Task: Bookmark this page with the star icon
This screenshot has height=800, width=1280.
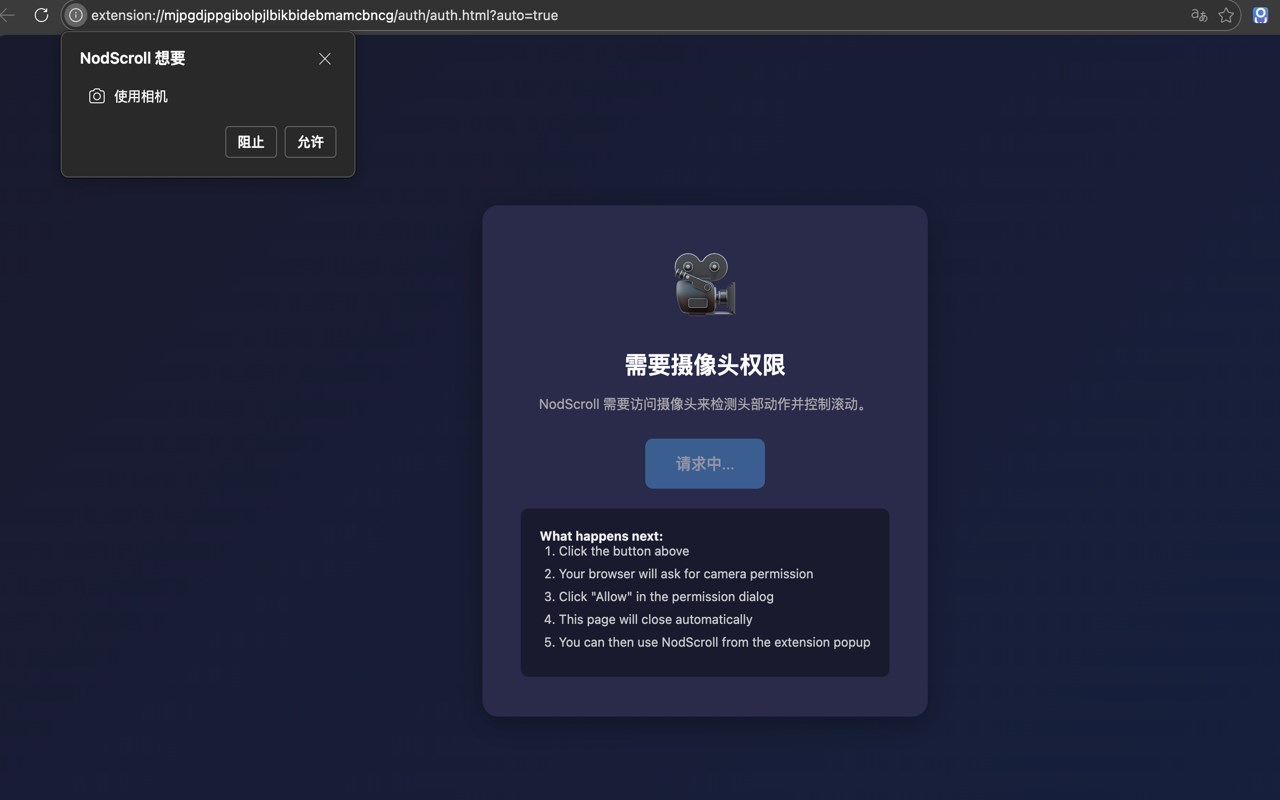Action: [x=1226, y=15]
